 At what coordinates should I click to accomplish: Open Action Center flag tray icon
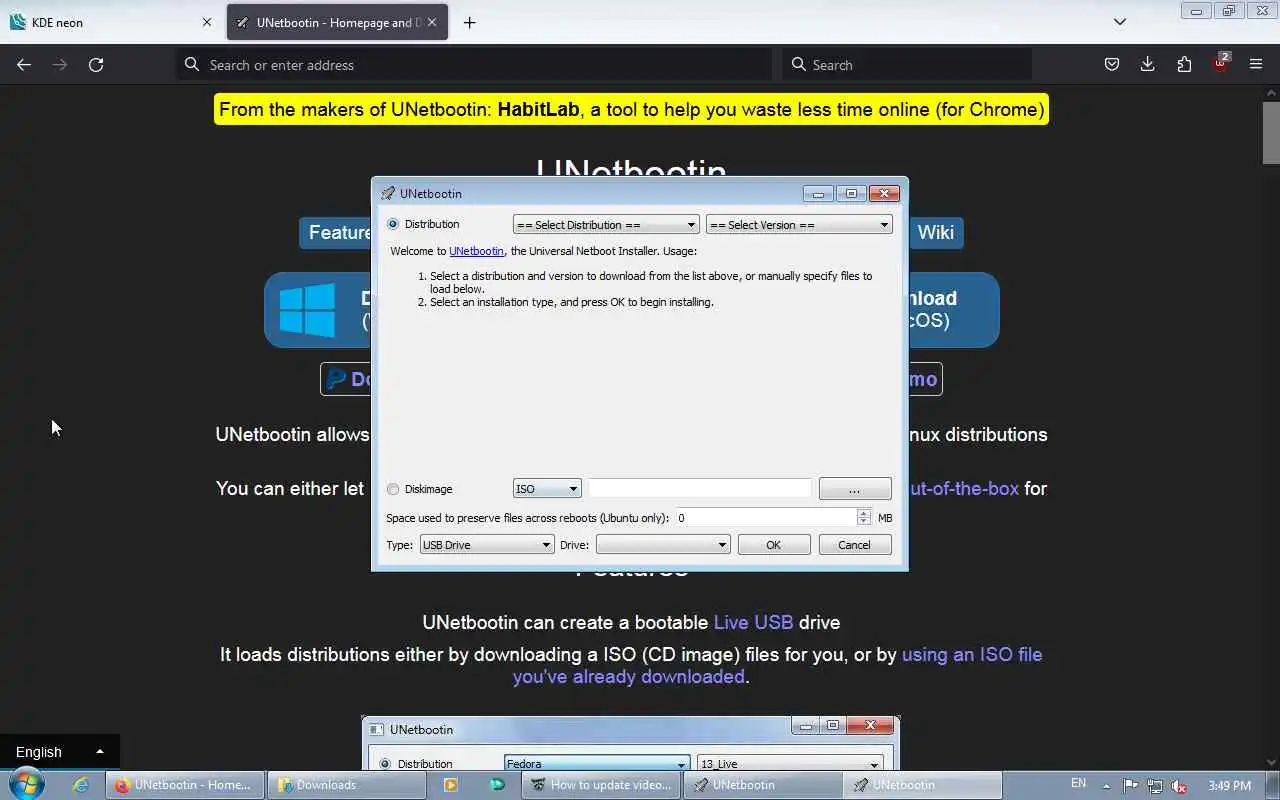[x=1130, y=785]
